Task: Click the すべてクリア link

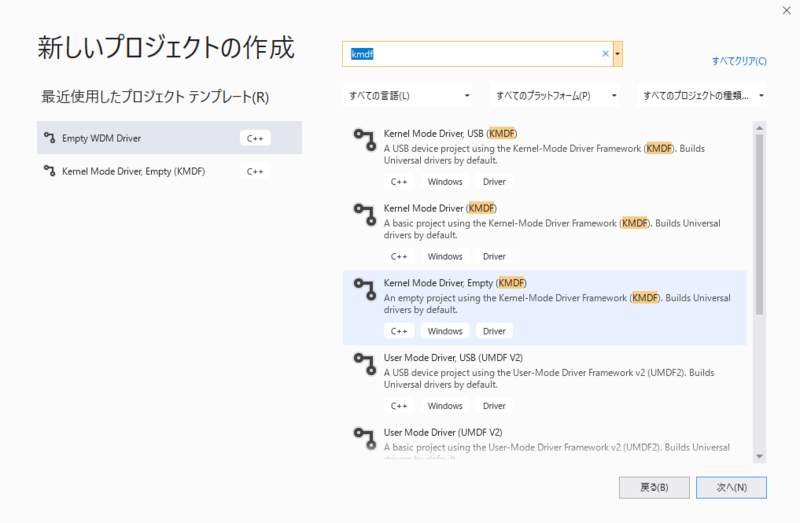Action: [x=739, y=61]
